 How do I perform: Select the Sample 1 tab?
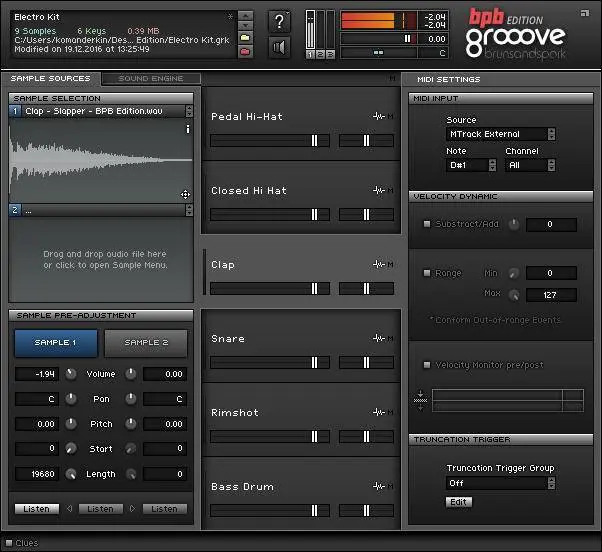56,343
